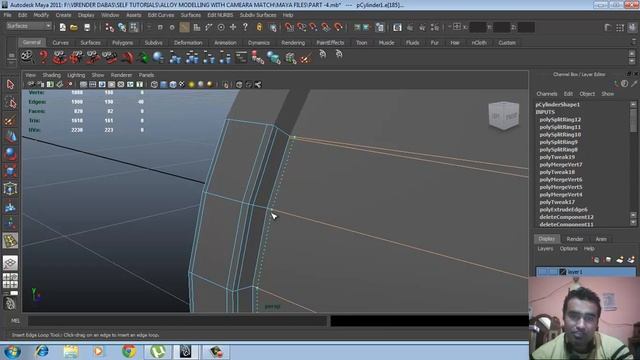640x360 pixels.
Task: Toggle snap to curves magnet icon
Action: (x=302, y=27)
